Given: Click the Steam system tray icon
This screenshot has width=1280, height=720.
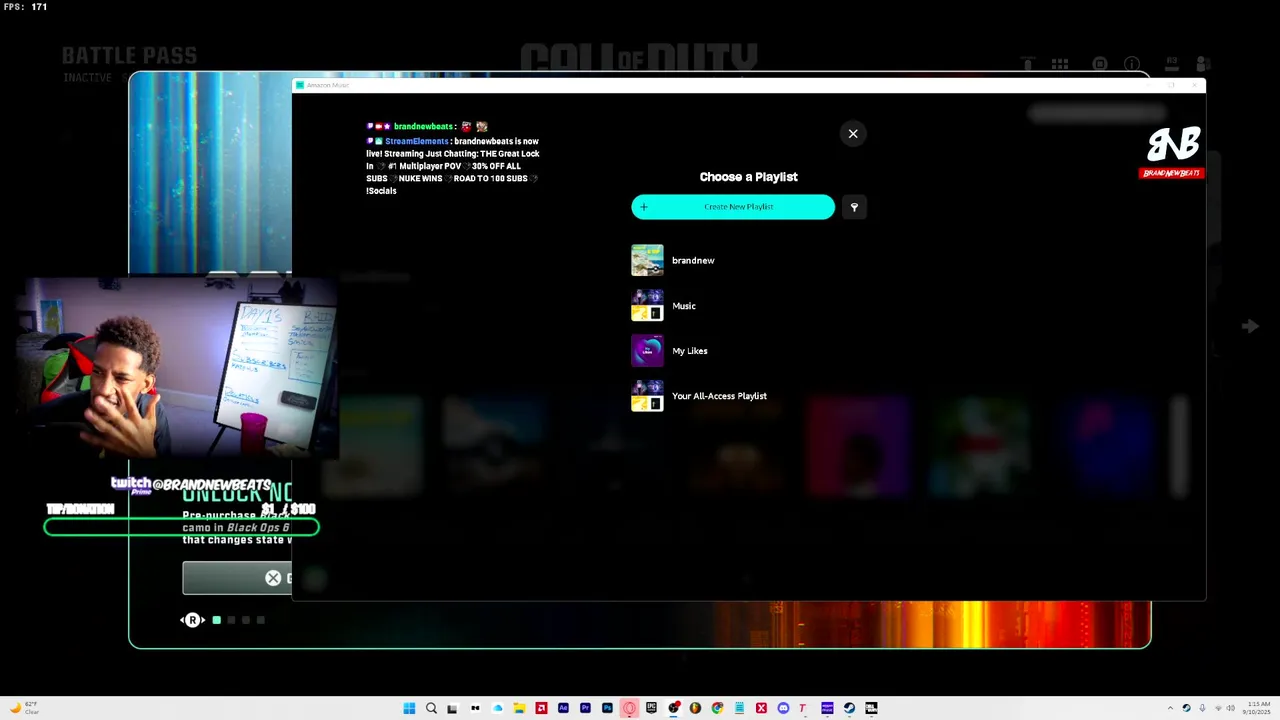Looking at the screenshot, I should (1187, 708).
